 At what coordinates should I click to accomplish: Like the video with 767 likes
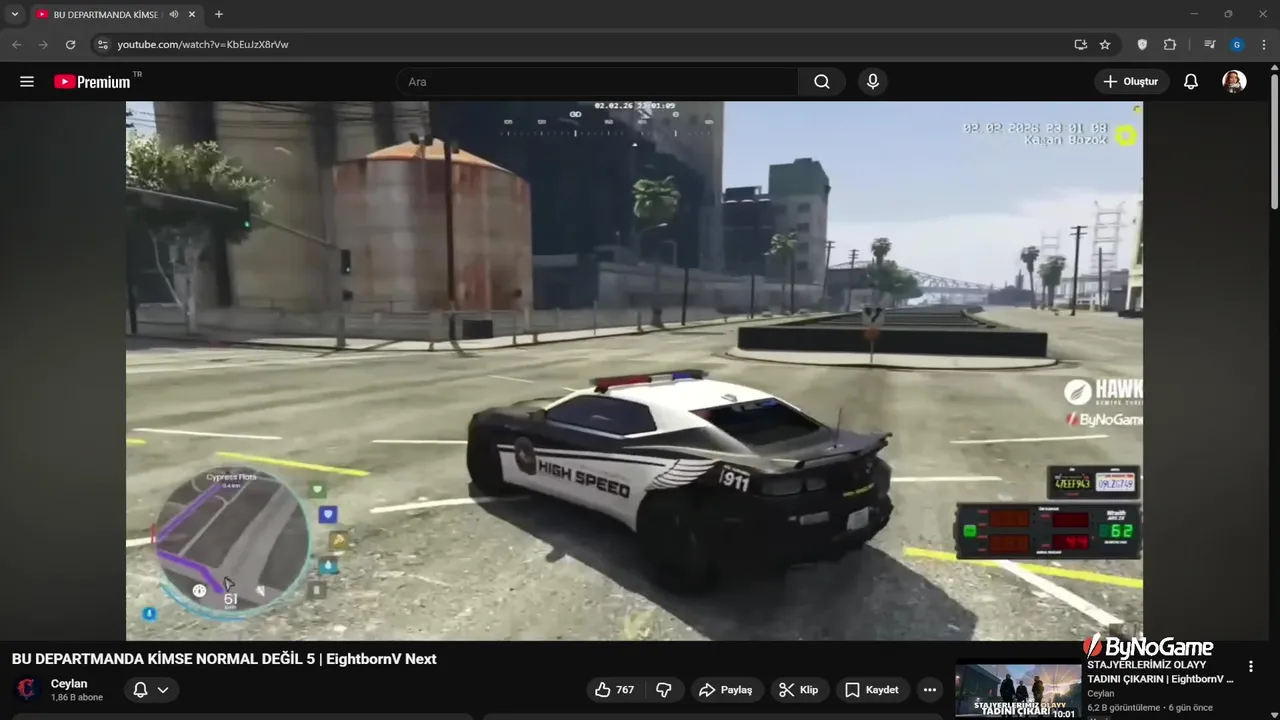click(x=614, y=690)
